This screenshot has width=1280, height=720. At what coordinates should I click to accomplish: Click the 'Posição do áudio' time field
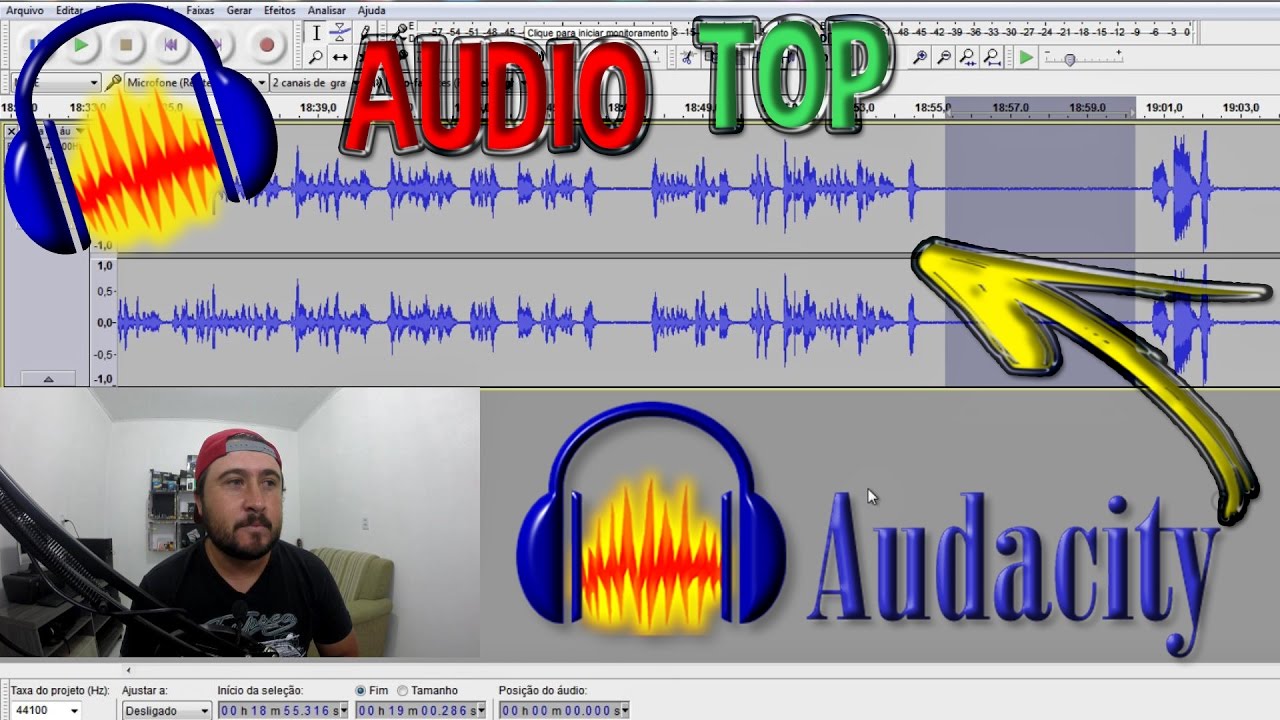coord(558,710)
